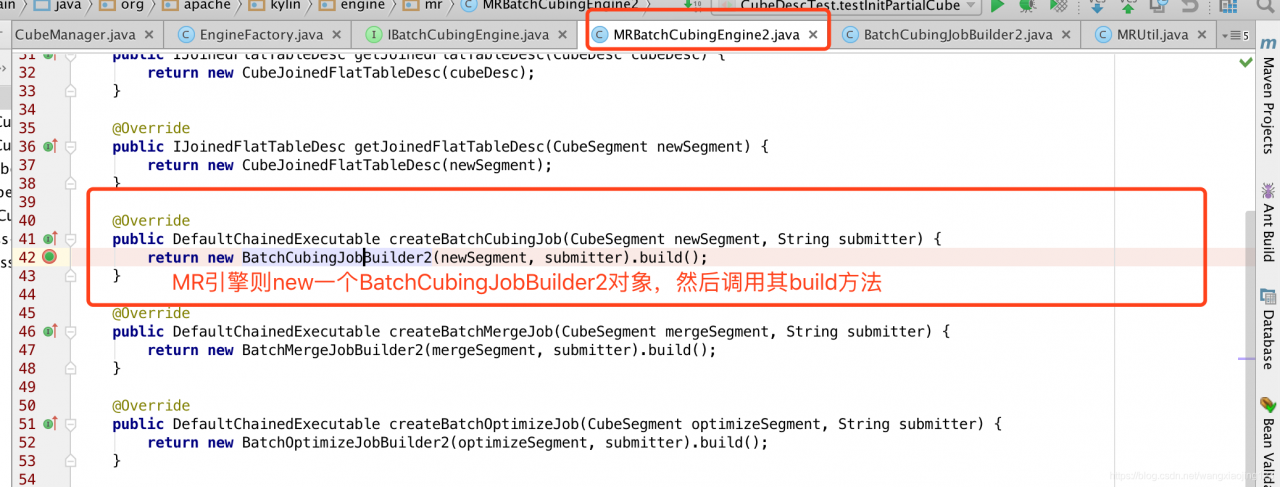Click CubeJoinedFlatTableDesc(newSegment) on line 37

click(392, 165)
